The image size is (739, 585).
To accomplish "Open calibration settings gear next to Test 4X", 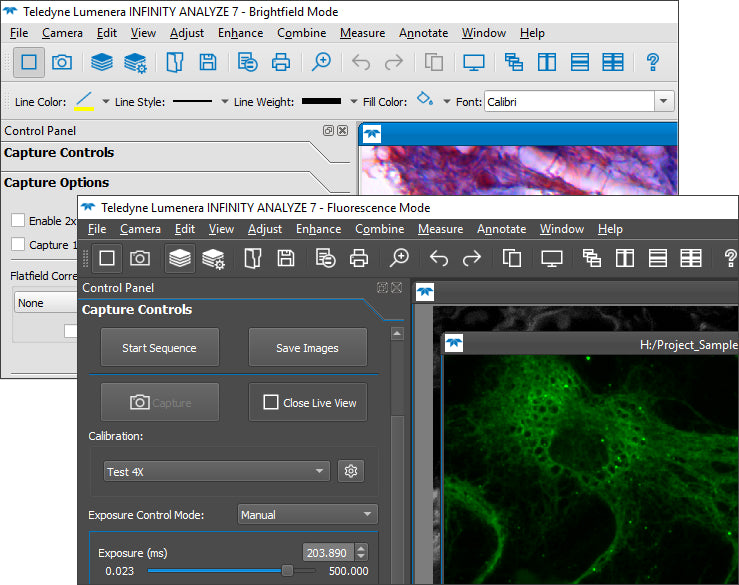I will pyautogui.click(x=350, y=471).
